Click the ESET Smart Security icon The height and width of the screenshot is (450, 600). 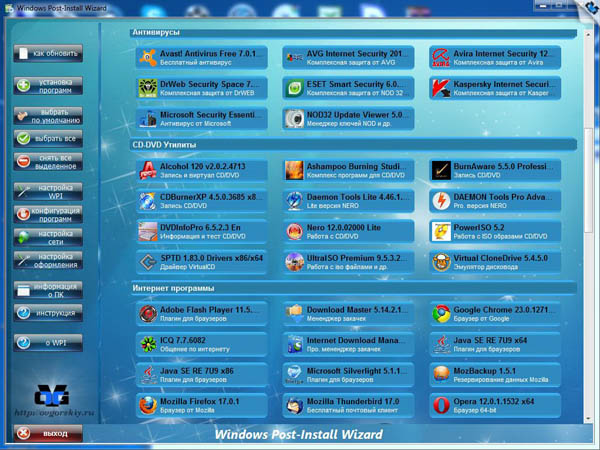(295, 88)
